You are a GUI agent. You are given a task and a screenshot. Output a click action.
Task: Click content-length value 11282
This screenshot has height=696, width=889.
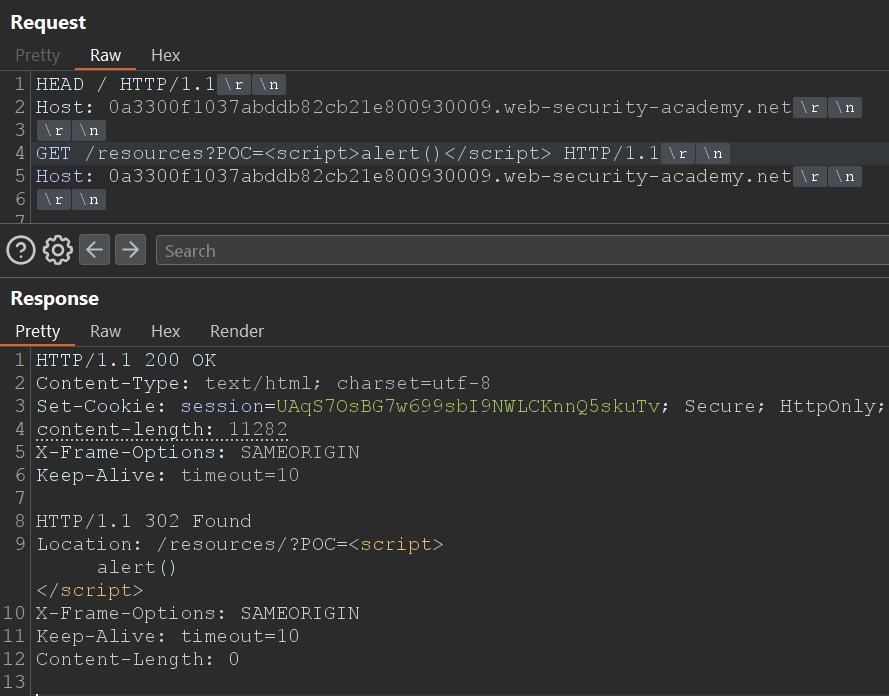click(x=259, y=429)
